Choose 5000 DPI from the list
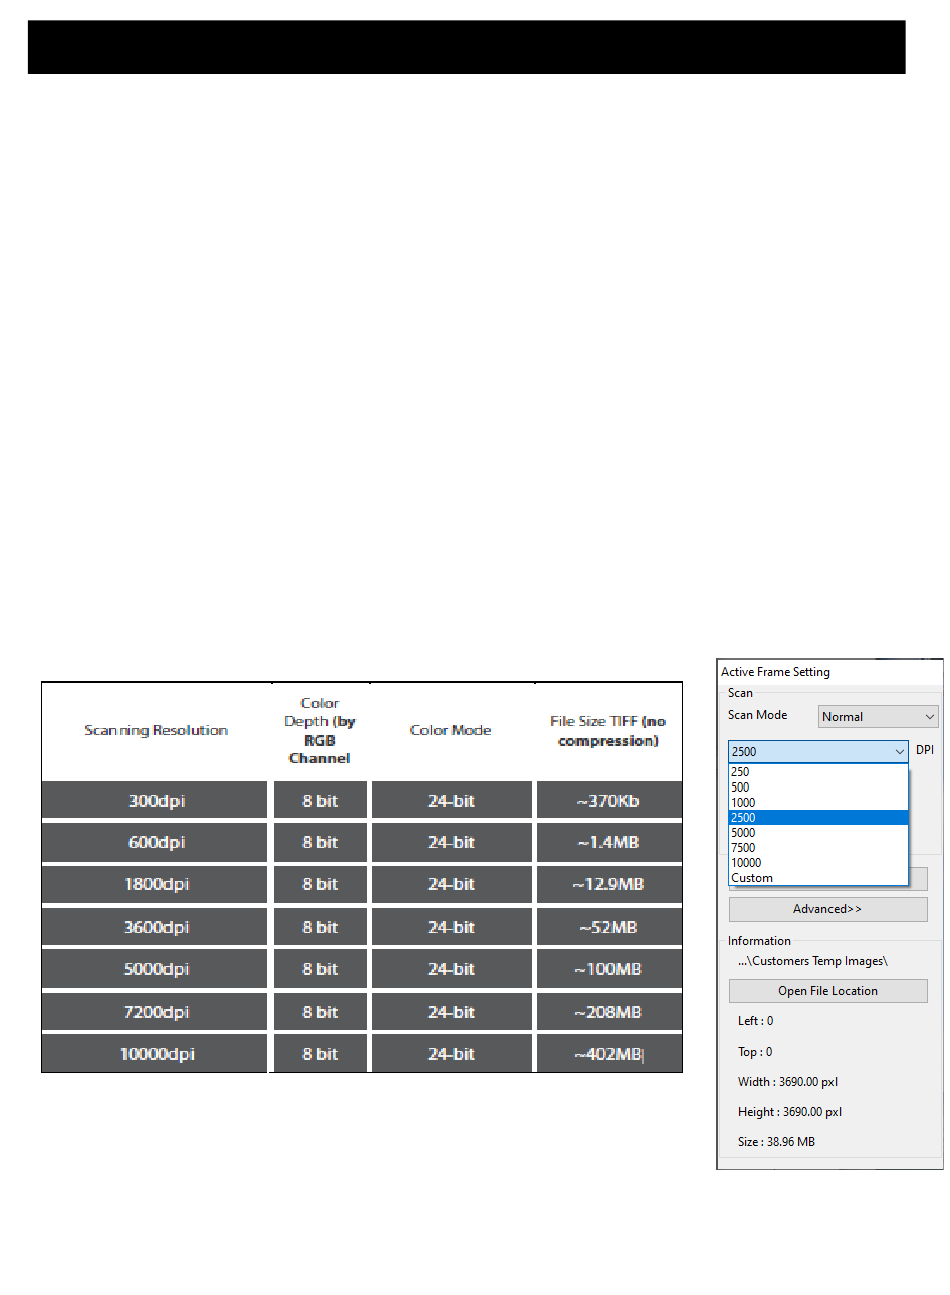Viewport: 950px width, 1295px height. pyautogui.click(x=818, y=832)
